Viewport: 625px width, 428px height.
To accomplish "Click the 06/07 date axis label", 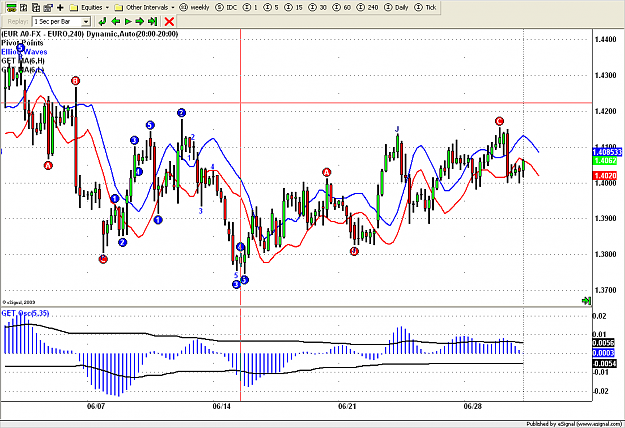I will coord(96,406).
